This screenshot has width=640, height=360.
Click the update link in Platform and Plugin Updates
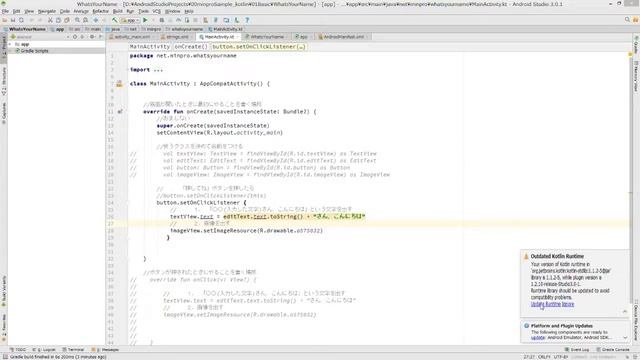pyautogui.click(x=538, y=338)
